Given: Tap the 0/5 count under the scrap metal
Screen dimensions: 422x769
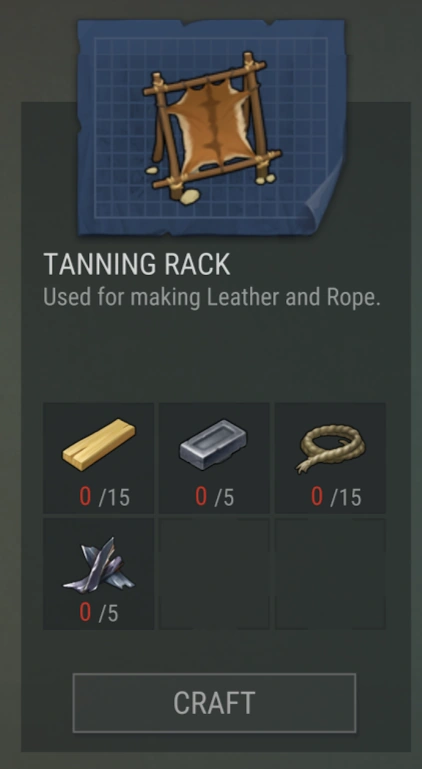Looking at the screenshot, I should point(99,613).
